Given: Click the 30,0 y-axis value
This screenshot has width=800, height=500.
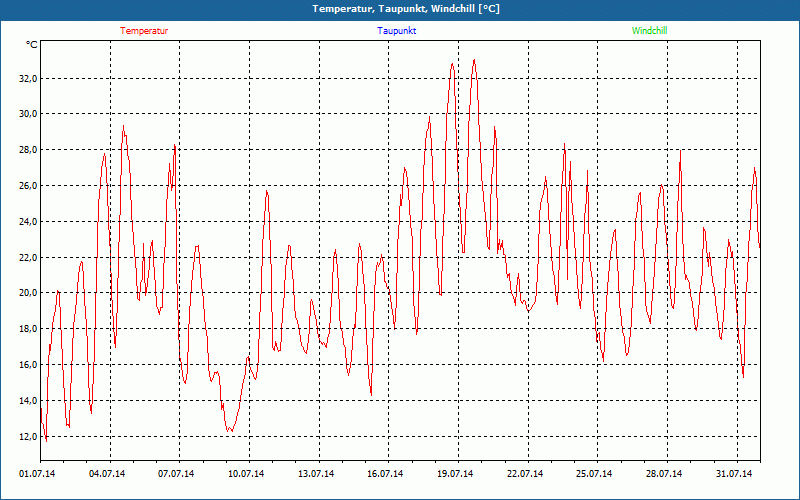Looking at the screenshot, I should tap(28, 114).
